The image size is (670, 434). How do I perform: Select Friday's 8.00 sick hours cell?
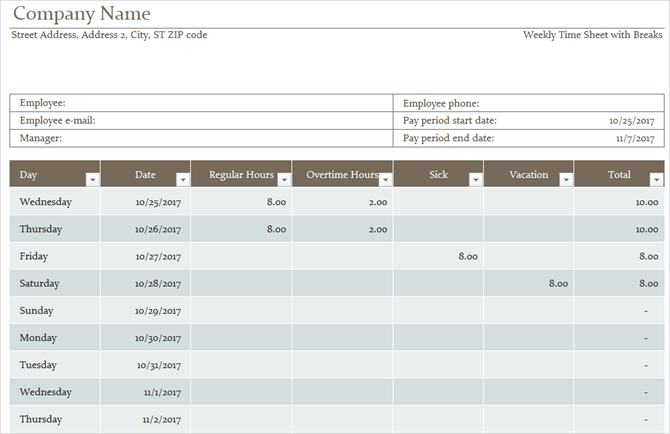438,256
